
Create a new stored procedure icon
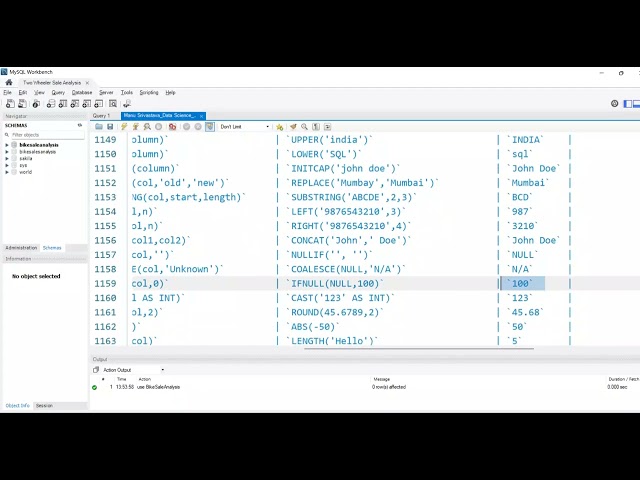coord(87,104)
